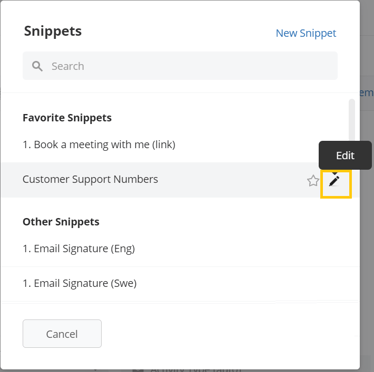The height and width of the screenshot is (372, 374).
Task: Click the pencil Edit icon for Customer Support Numbers
Action: pos(334,181)
